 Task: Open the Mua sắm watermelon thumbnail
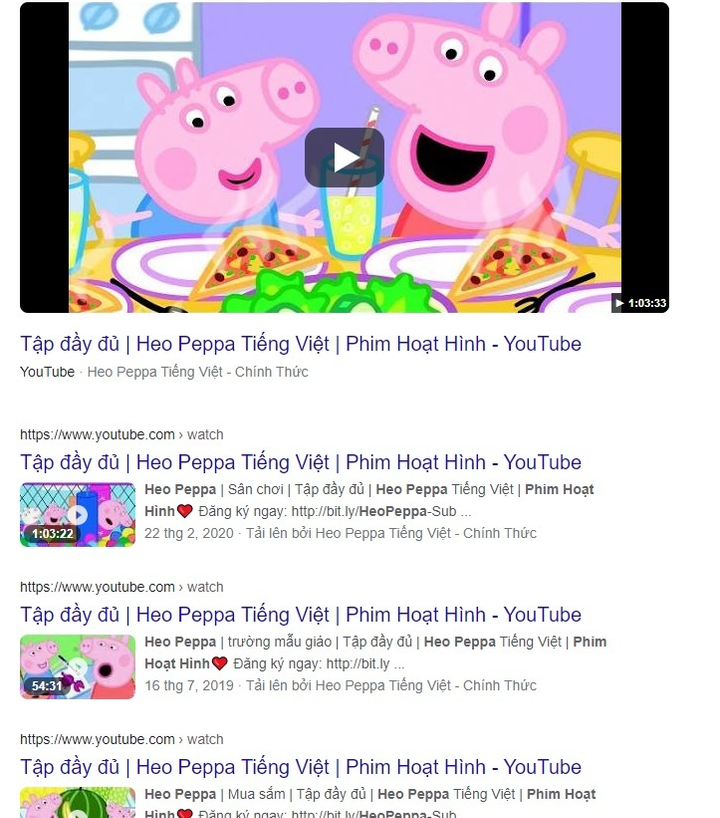[78, 802]
